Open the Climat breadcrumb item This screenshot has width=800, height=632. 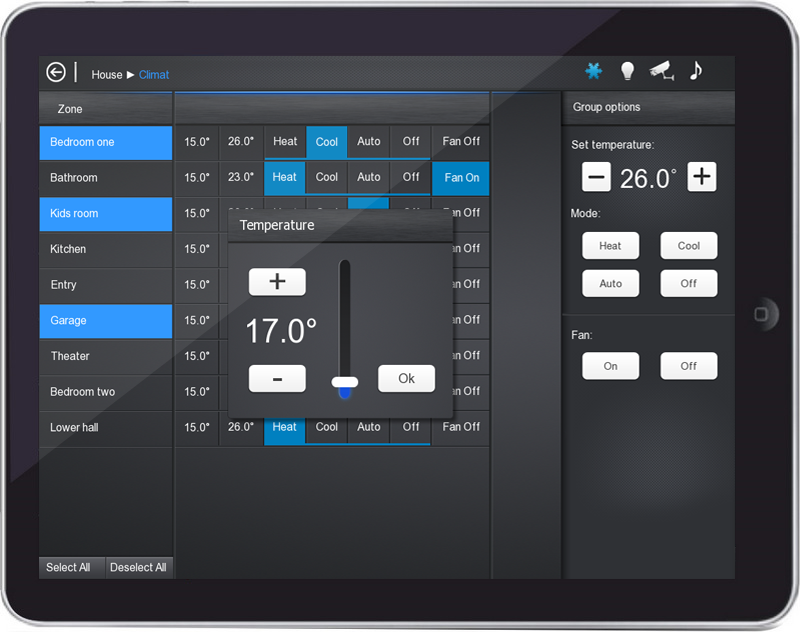[x=154, y=74]
